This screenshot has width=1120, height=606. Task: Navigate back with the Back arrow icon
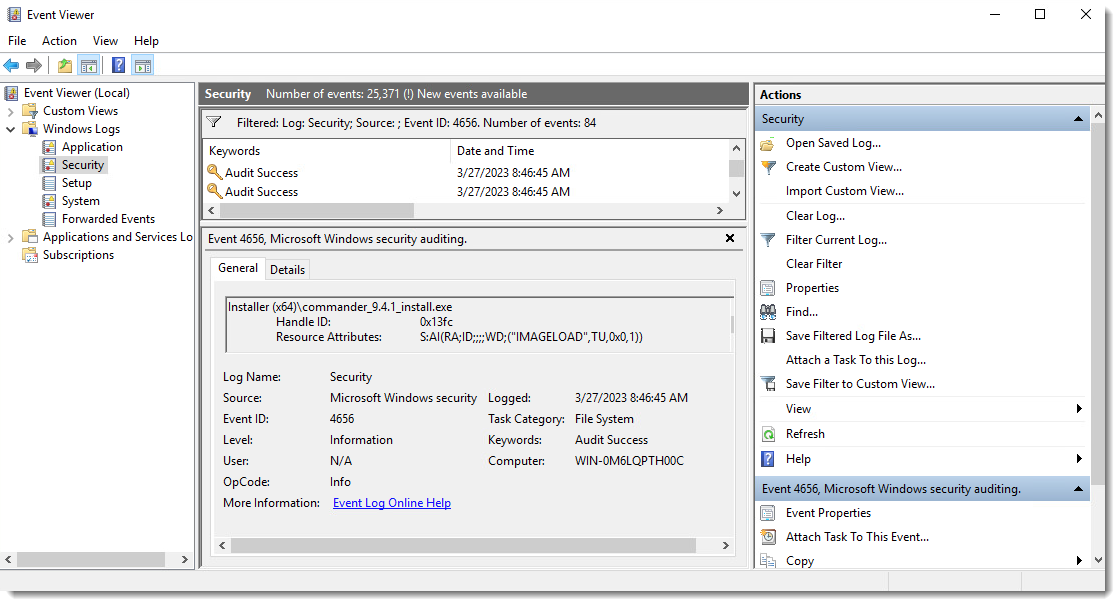(x=13, y=65)
